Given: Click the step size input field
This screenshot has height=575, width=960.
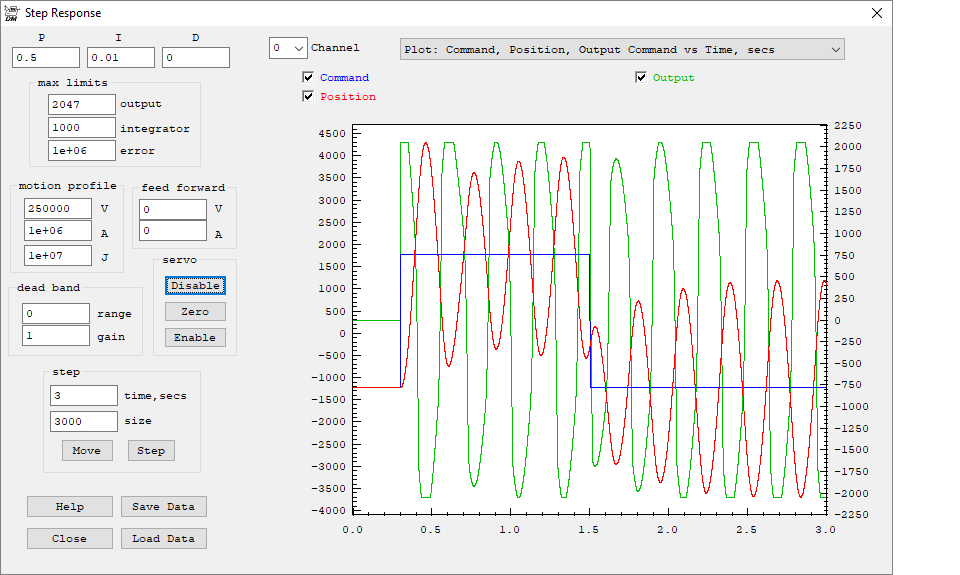Looking at the screenshot, I should click(x=83, y=421).
